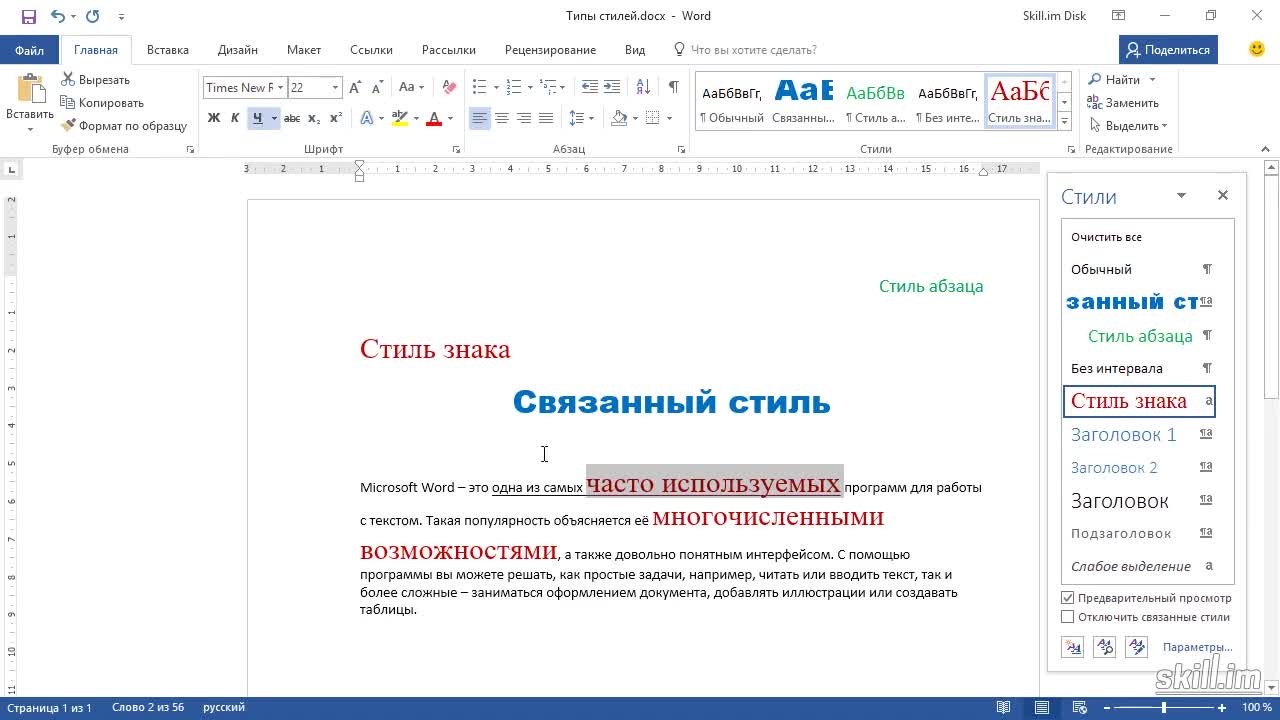Open the Параметры... link in Styles pane
The width and height of the screenshot is (1280, 720).
(1197, 647)
